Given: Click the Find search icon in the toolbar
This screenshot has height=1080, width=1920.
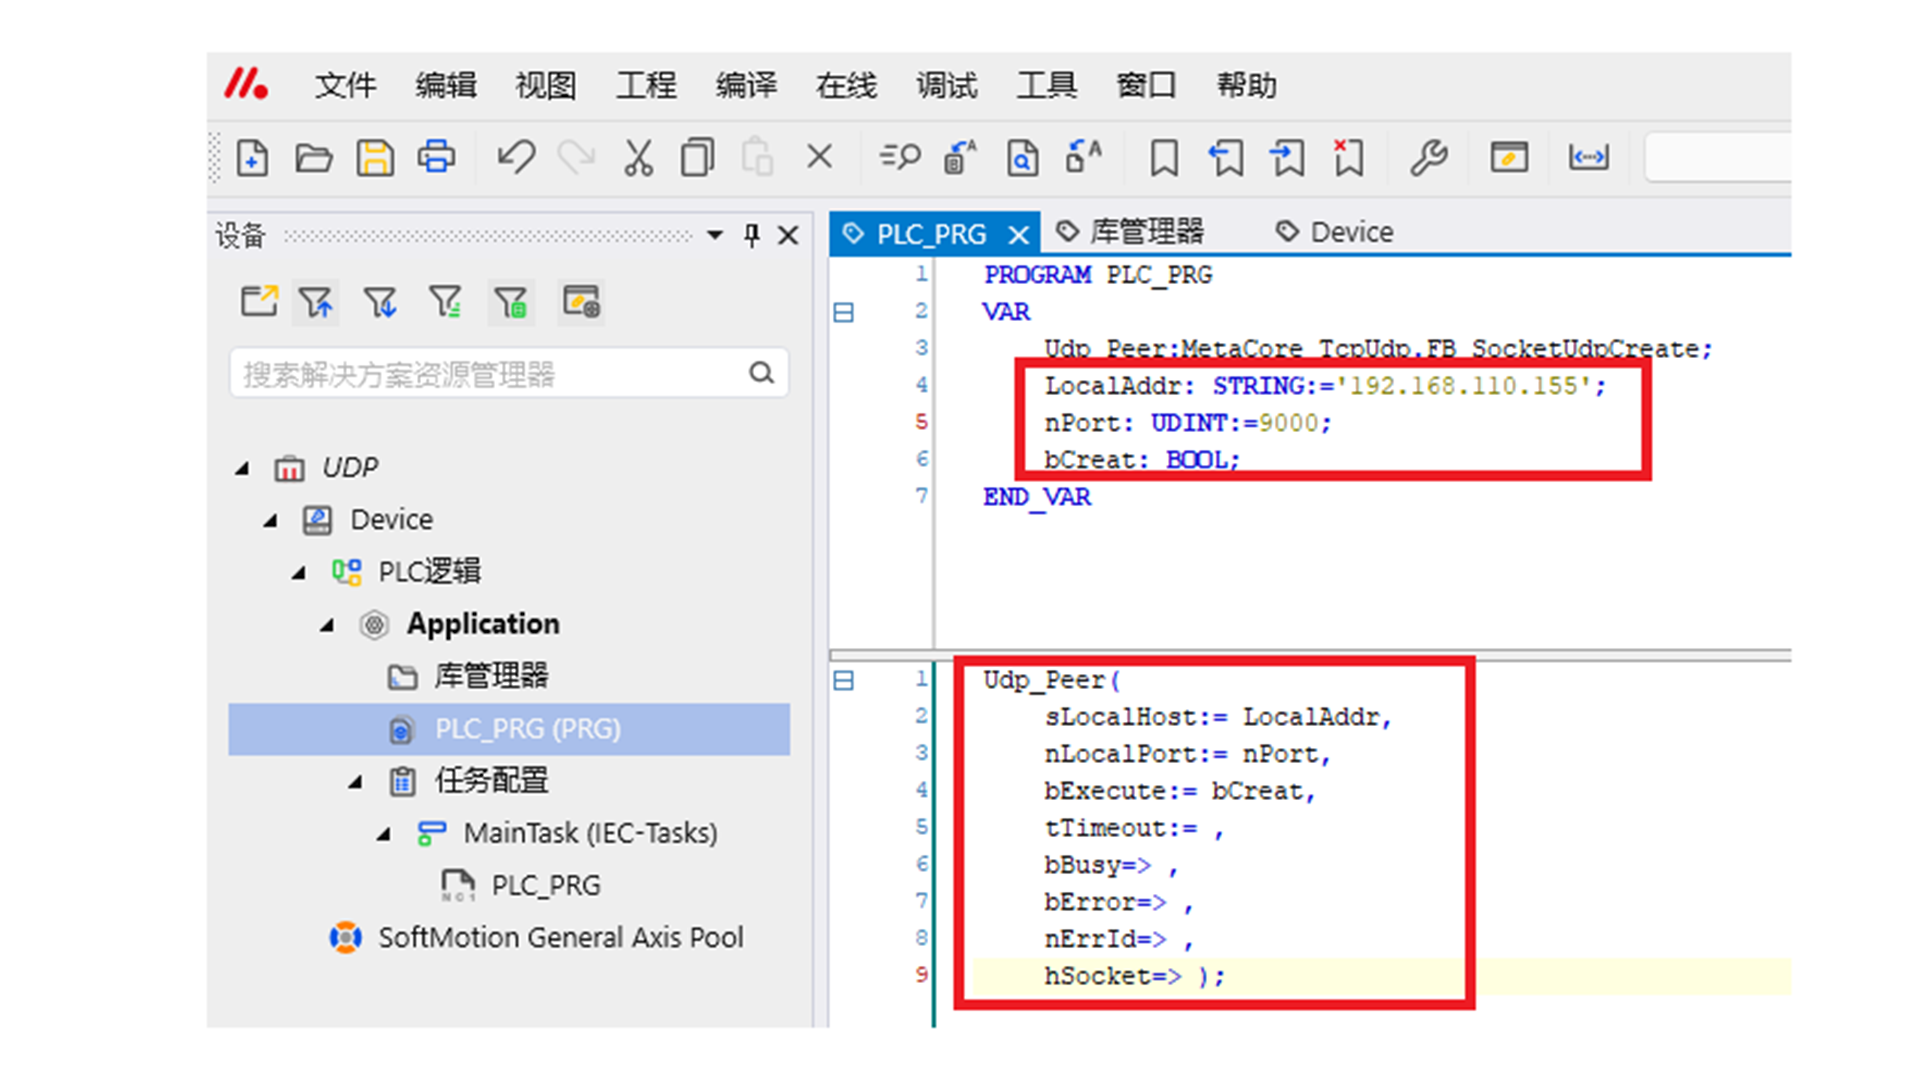Looking at the screenshot, I should 899,158.
